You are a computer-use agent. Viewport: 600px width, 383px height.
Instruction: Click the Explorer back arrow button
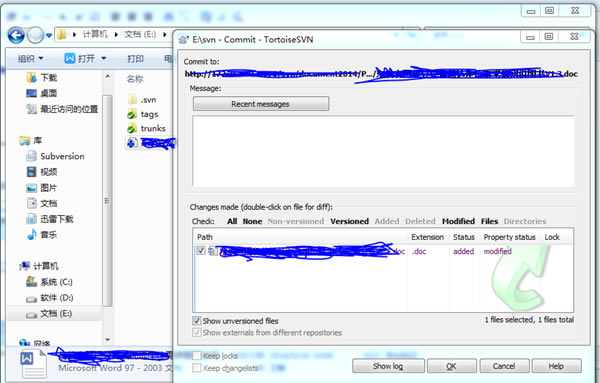(16, 36)
